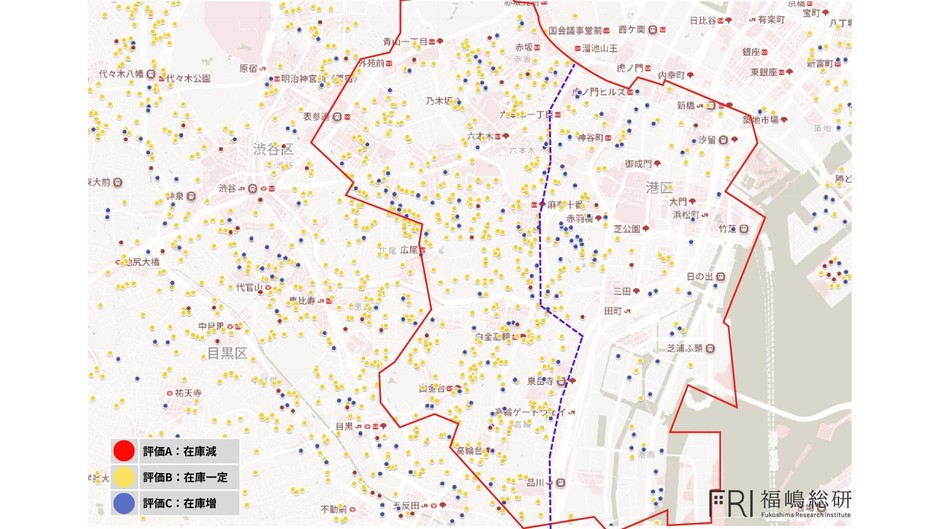
Task: Click the 渋谷 station label
Action: (x=227, y=188)
